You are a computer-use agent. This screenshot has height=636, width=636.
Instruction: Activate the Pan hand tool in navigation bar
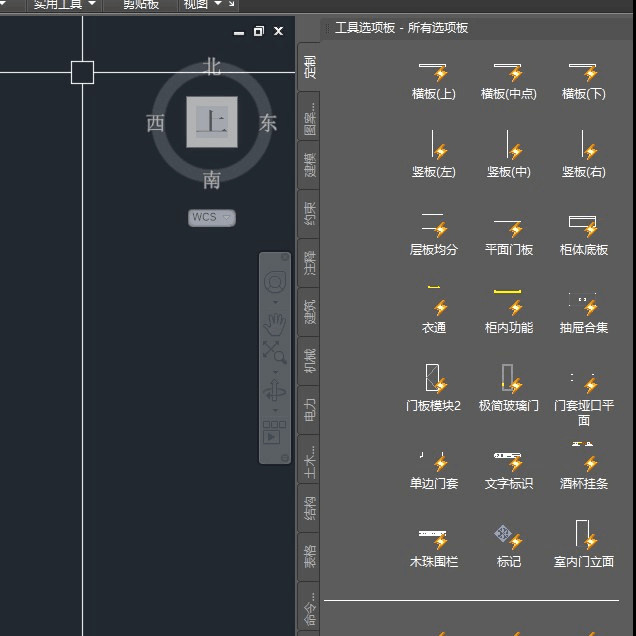pyautogui.click(x=274, y=324)
